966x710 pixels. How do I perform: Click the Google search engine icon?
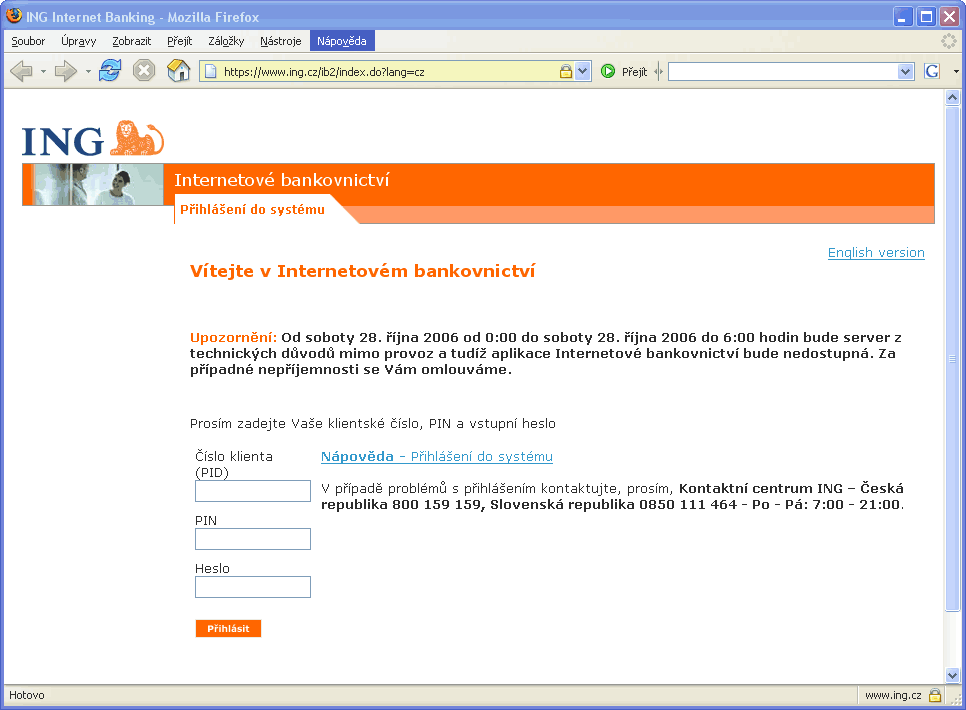pos(932,71)
